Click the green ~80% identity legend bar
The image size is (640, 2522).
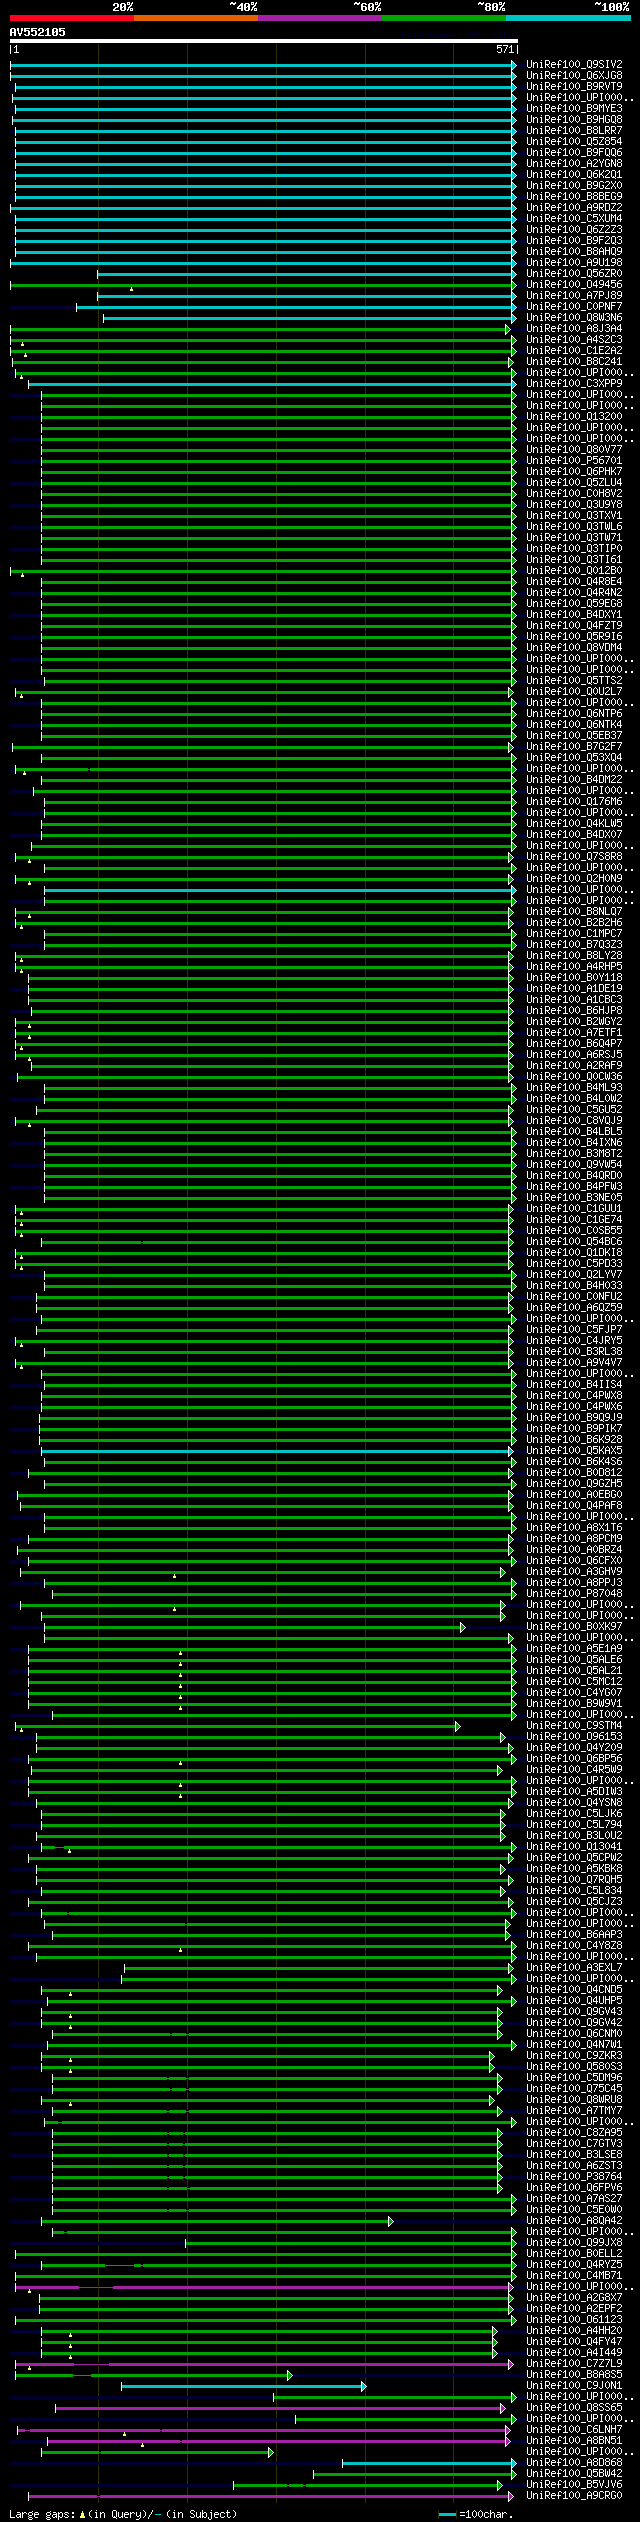click(x=443, y=18)
